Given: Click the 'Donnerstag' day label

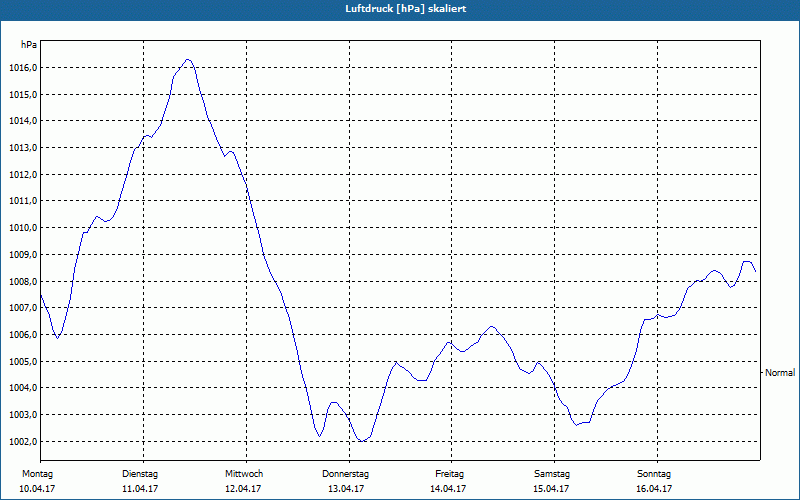Looking at the screenshot, I should coord(345,474).
